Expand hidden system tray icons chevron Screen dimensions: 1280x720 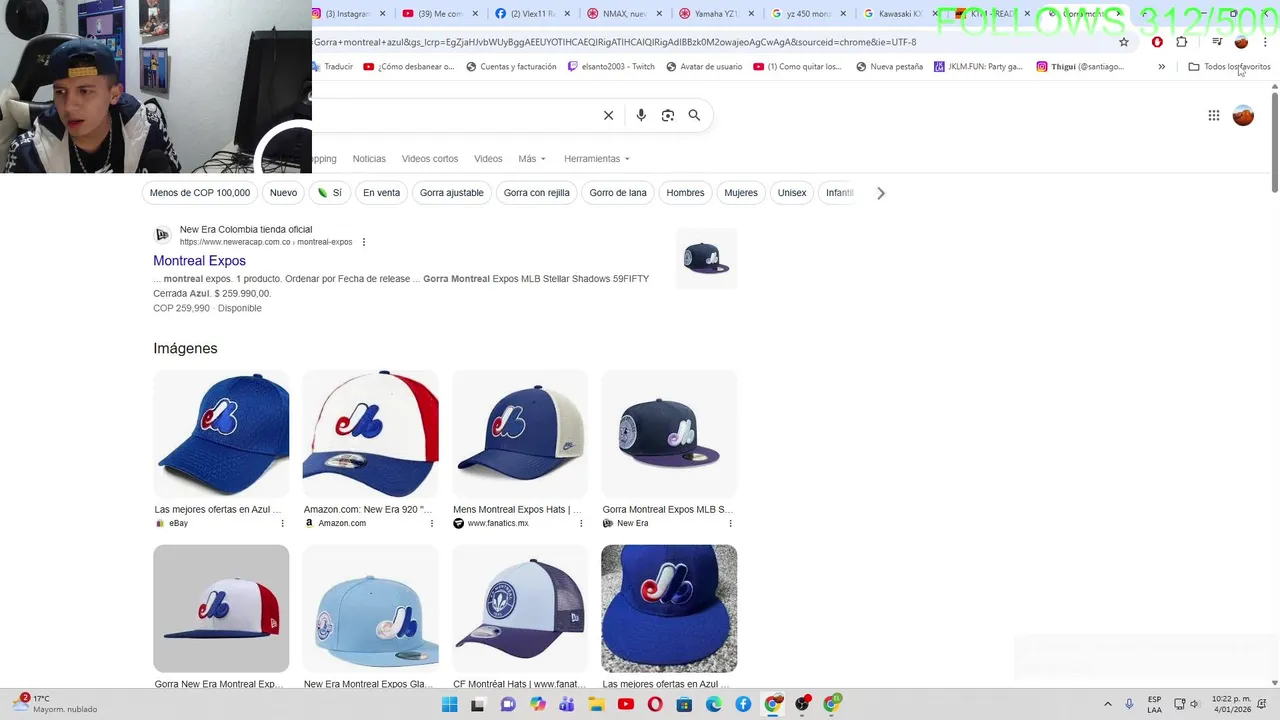coord(1107,705)
